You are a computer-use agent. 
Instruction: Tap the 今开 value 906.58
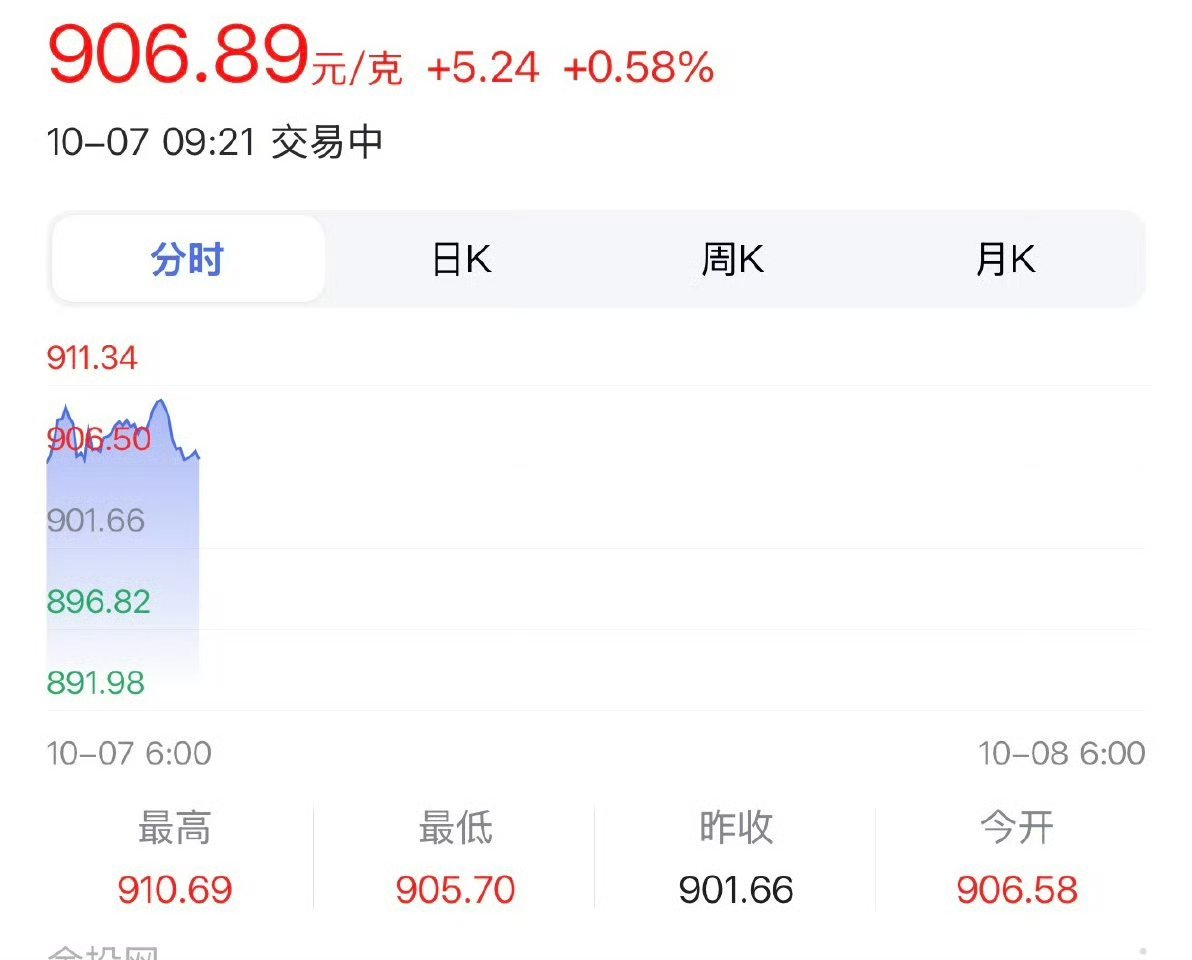click(x=1017, y=889)
